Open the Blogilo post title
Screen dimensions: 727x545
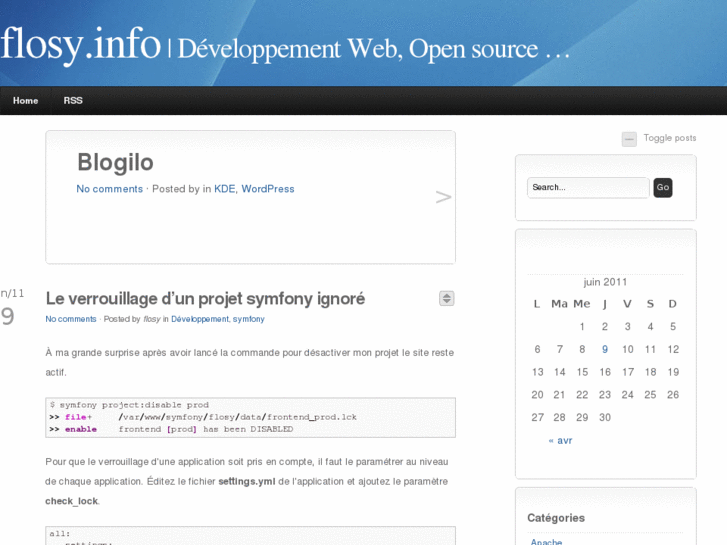[x=115, y=162]
